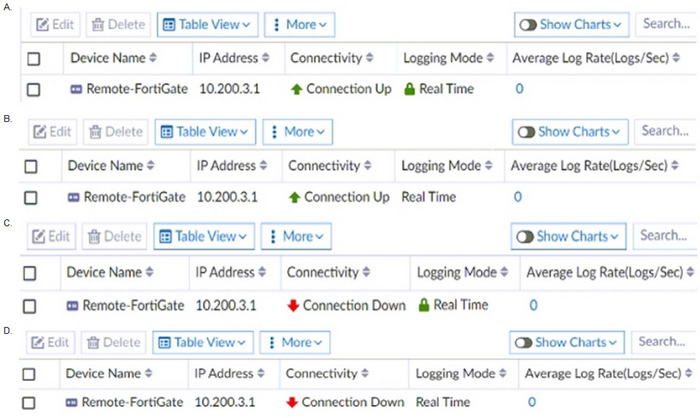The image size is (700, 418).
Task: Sort by IP Address in panel A
Action: click(266, 58)
